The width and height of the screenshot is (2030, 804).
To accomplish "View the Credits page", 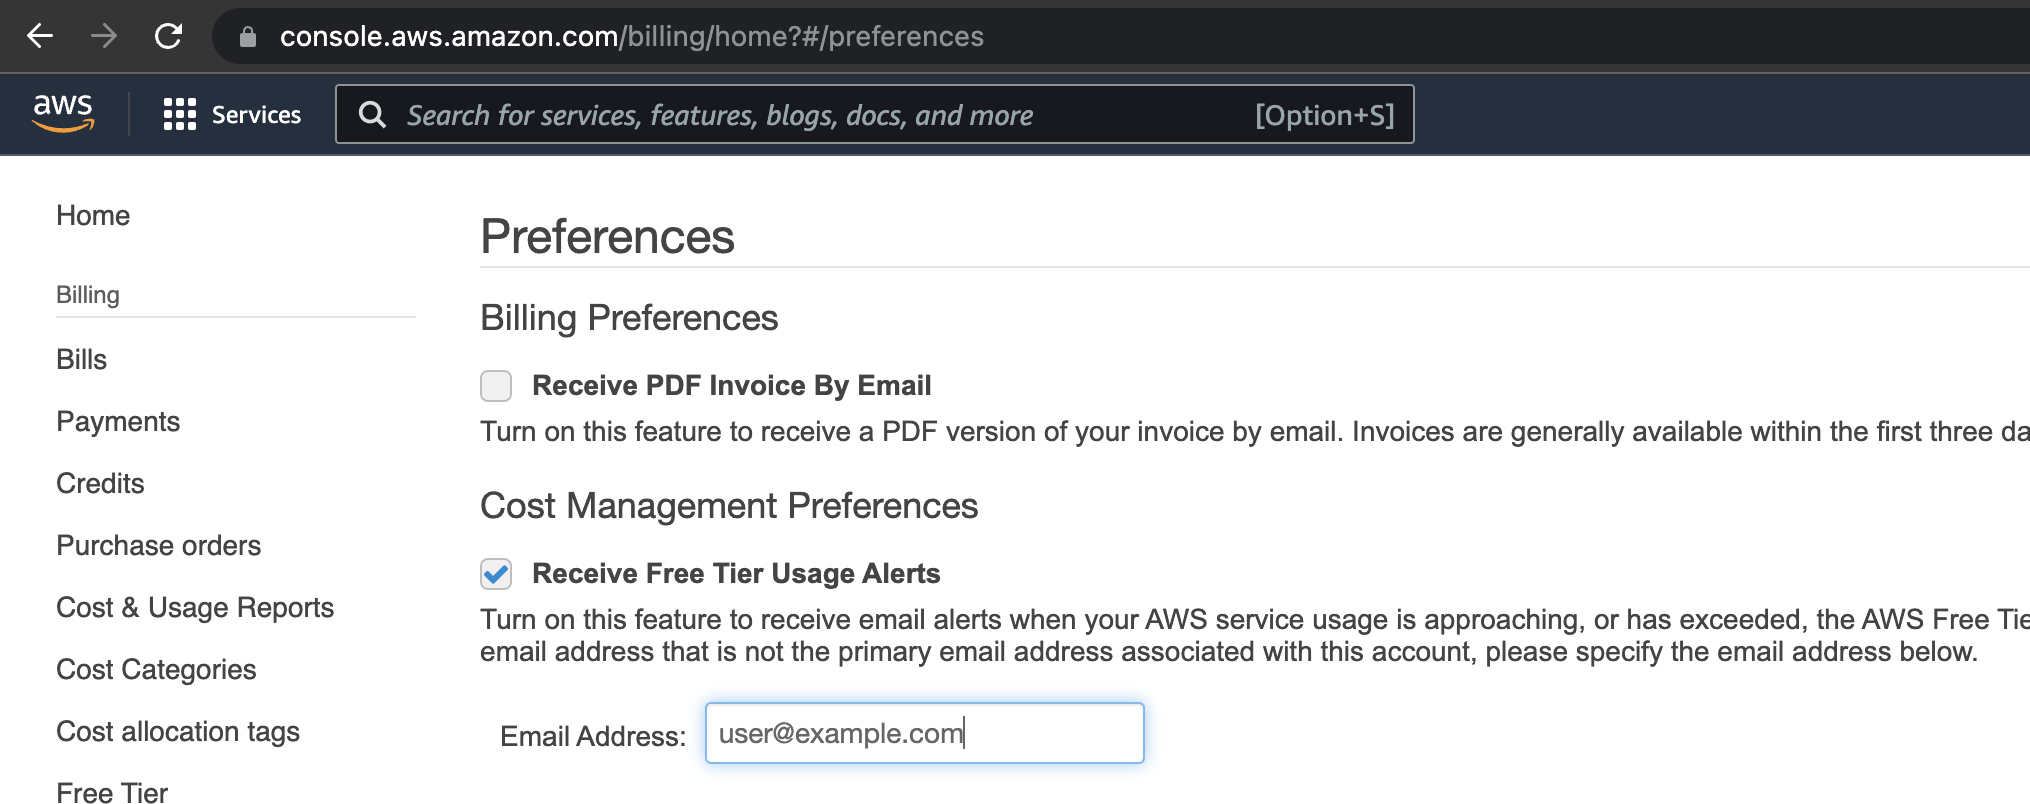I will pos(100,483).
